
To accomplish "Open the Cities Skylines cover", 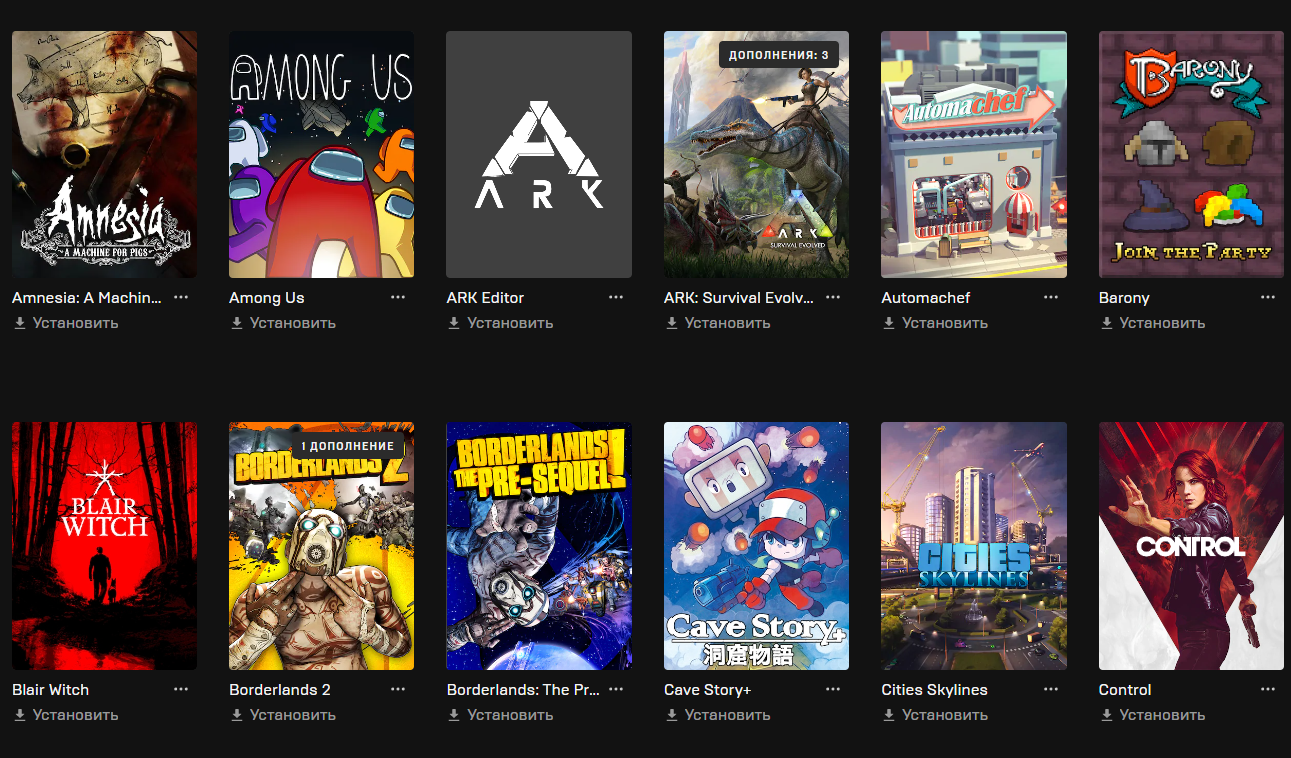I will (974, 546).
